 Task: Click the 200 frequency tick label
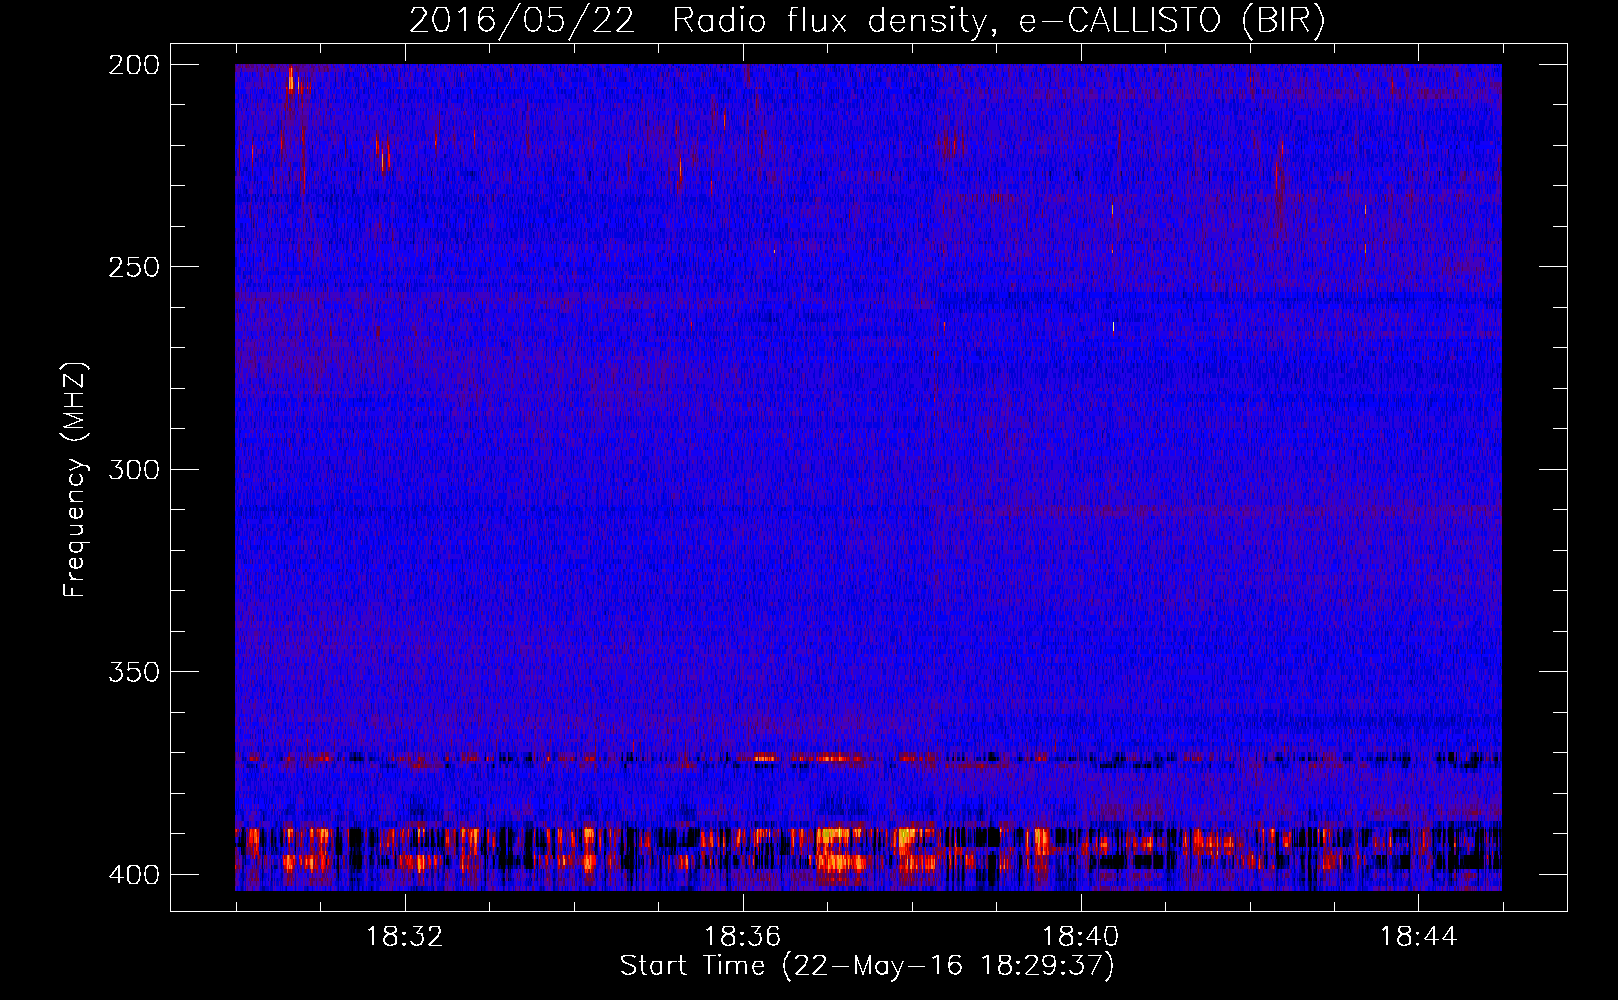tap(134, 65)
